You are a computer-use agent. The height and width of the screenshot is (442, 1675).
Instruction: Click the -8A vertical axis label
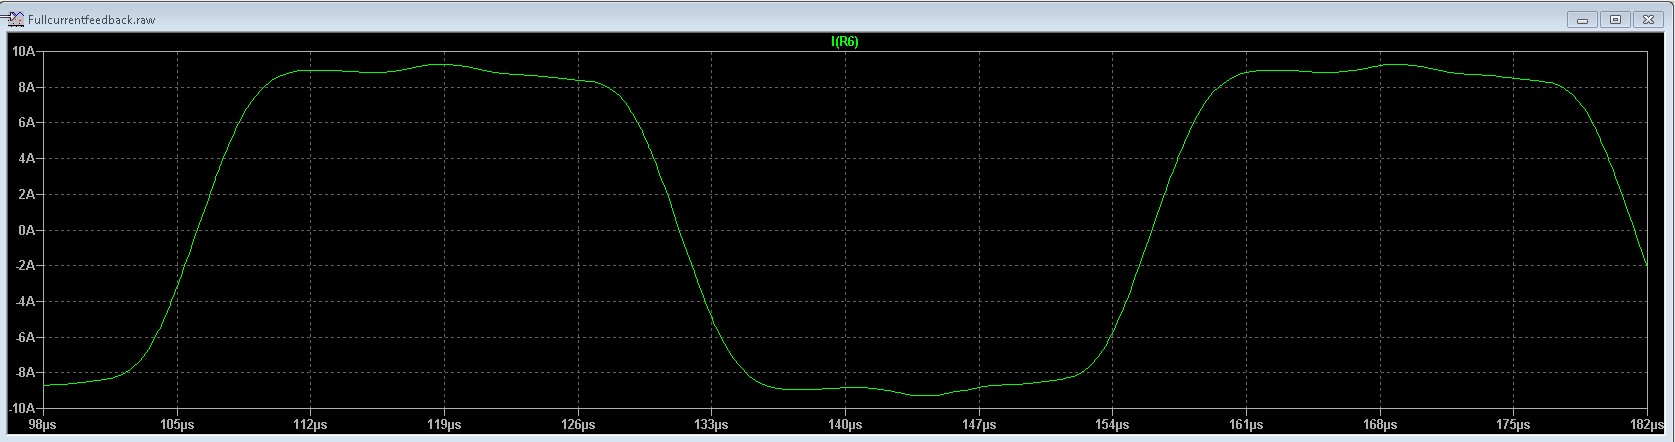click(x=26, y=372)
